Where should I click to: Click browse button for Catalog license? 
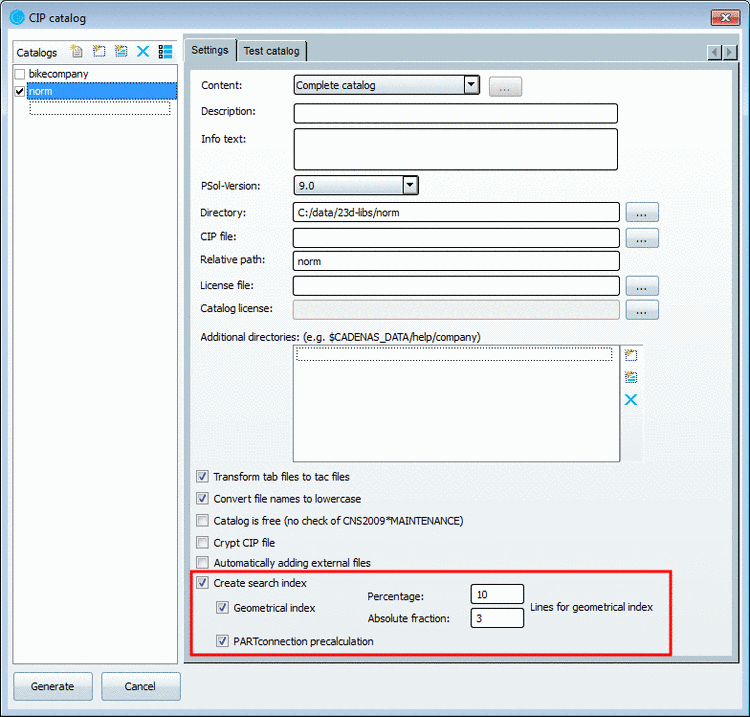[x=642, y=310]
